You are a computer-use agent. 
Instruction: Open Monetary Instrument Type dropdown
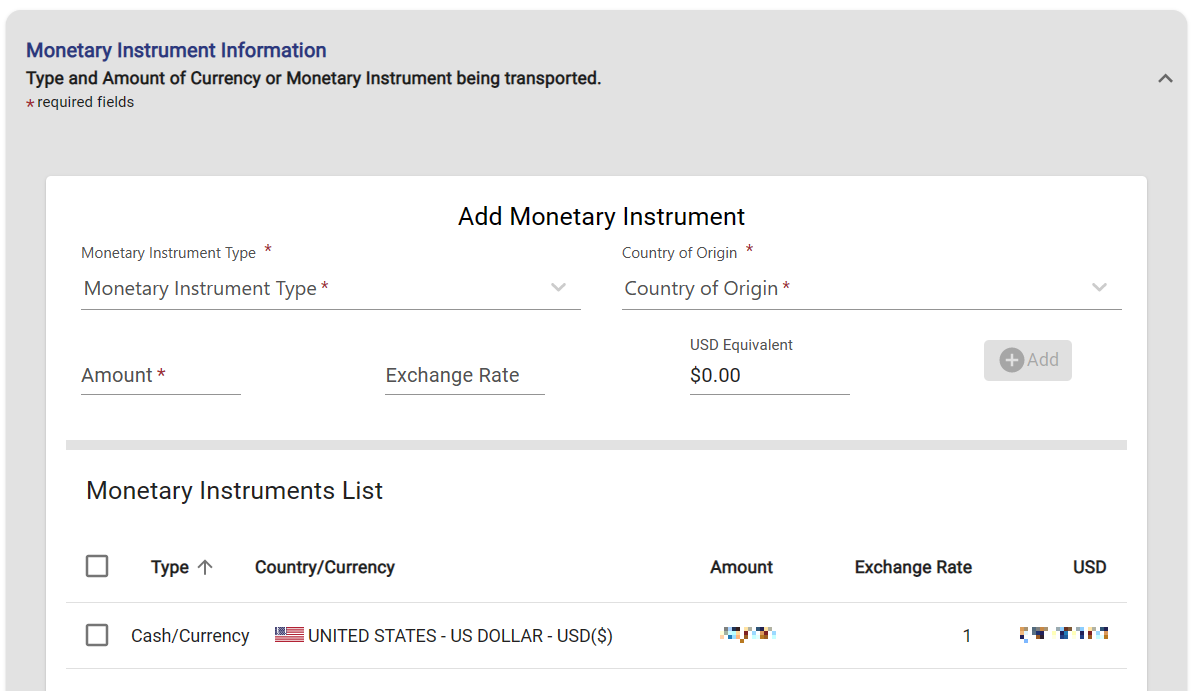(330, 289)
